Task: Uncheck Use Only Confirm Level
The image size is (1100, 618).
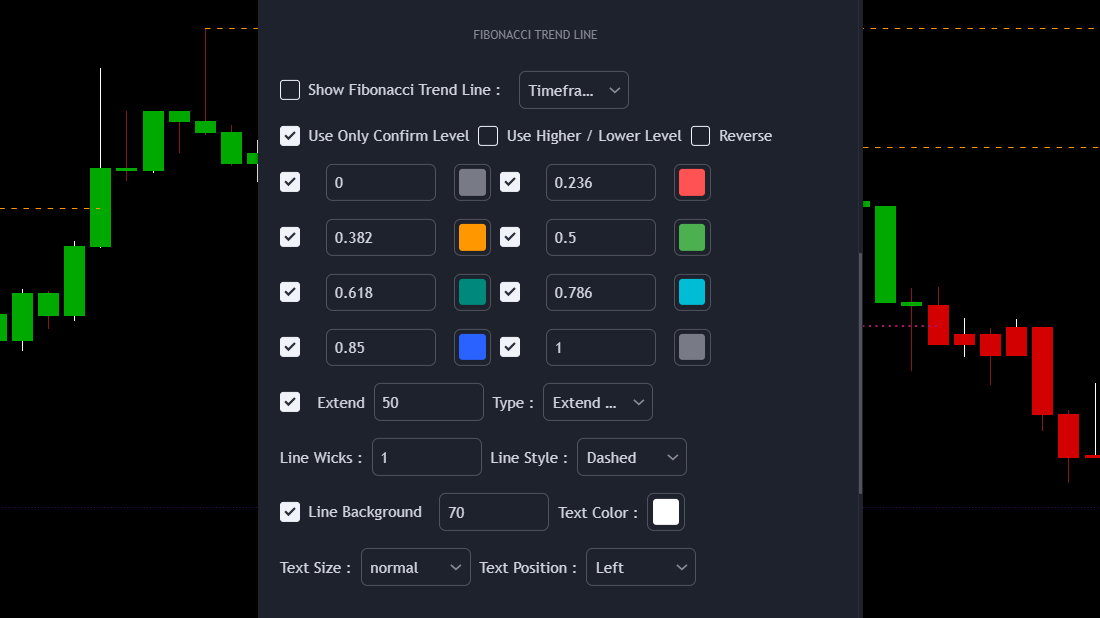Action: (290, 136)
